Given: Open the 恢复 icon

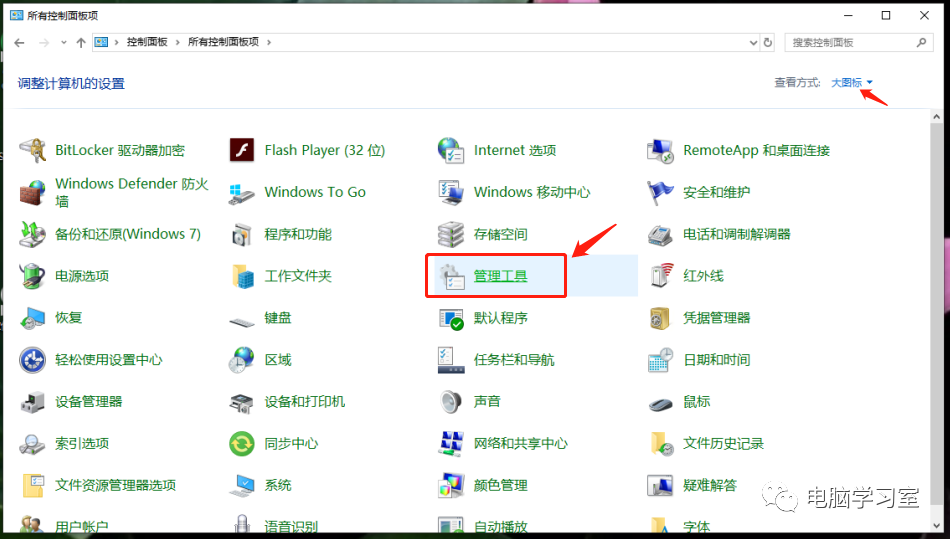Looking at the screenshot, I should coord(33,318).
